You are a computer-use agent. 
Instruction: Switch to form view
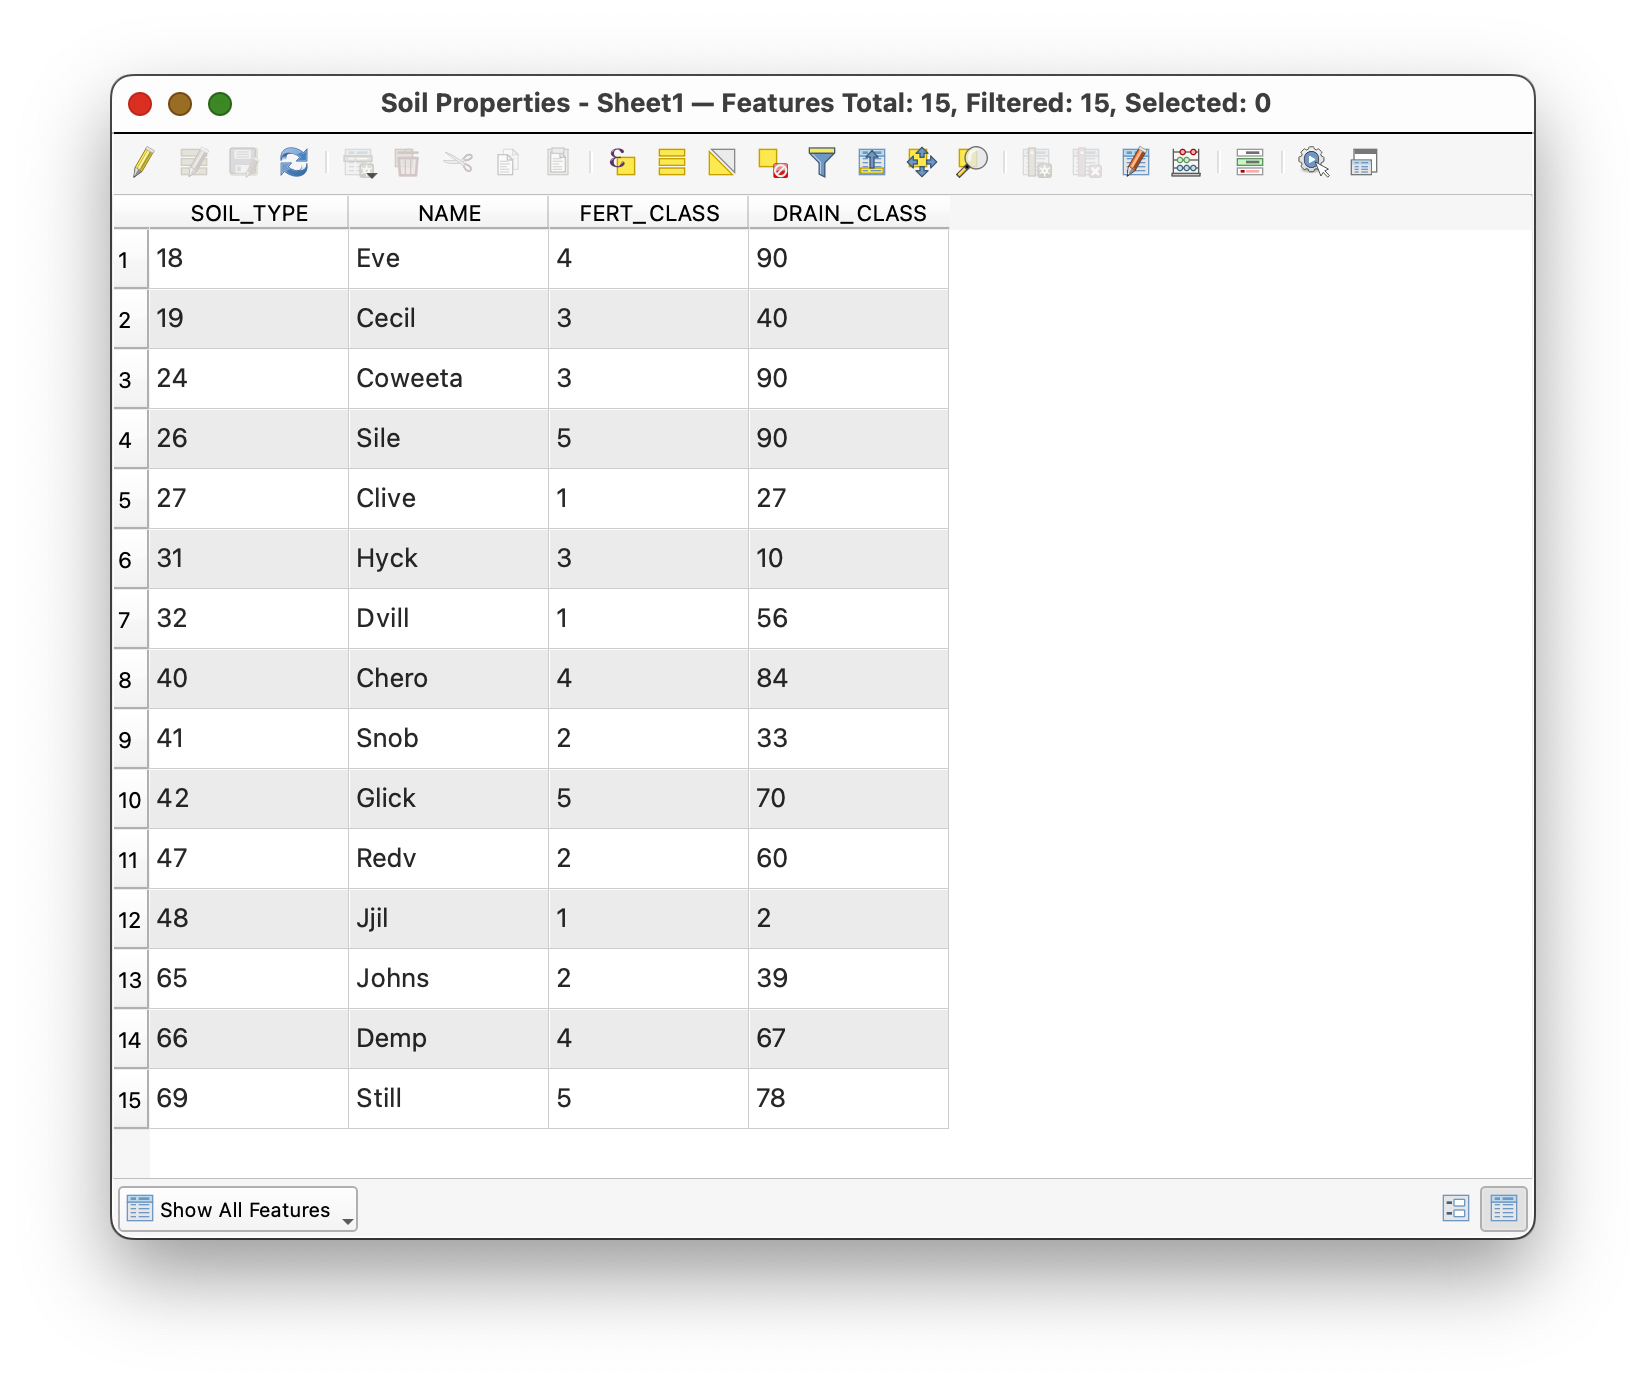pyautogui.click(x=1456, y=1209)
